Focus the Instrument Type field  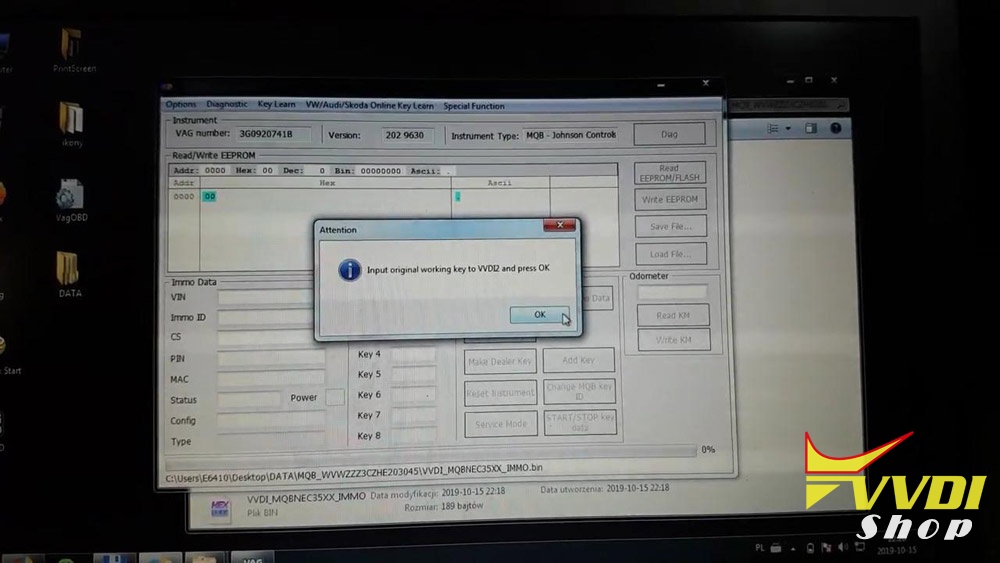(x=570, y=135)
